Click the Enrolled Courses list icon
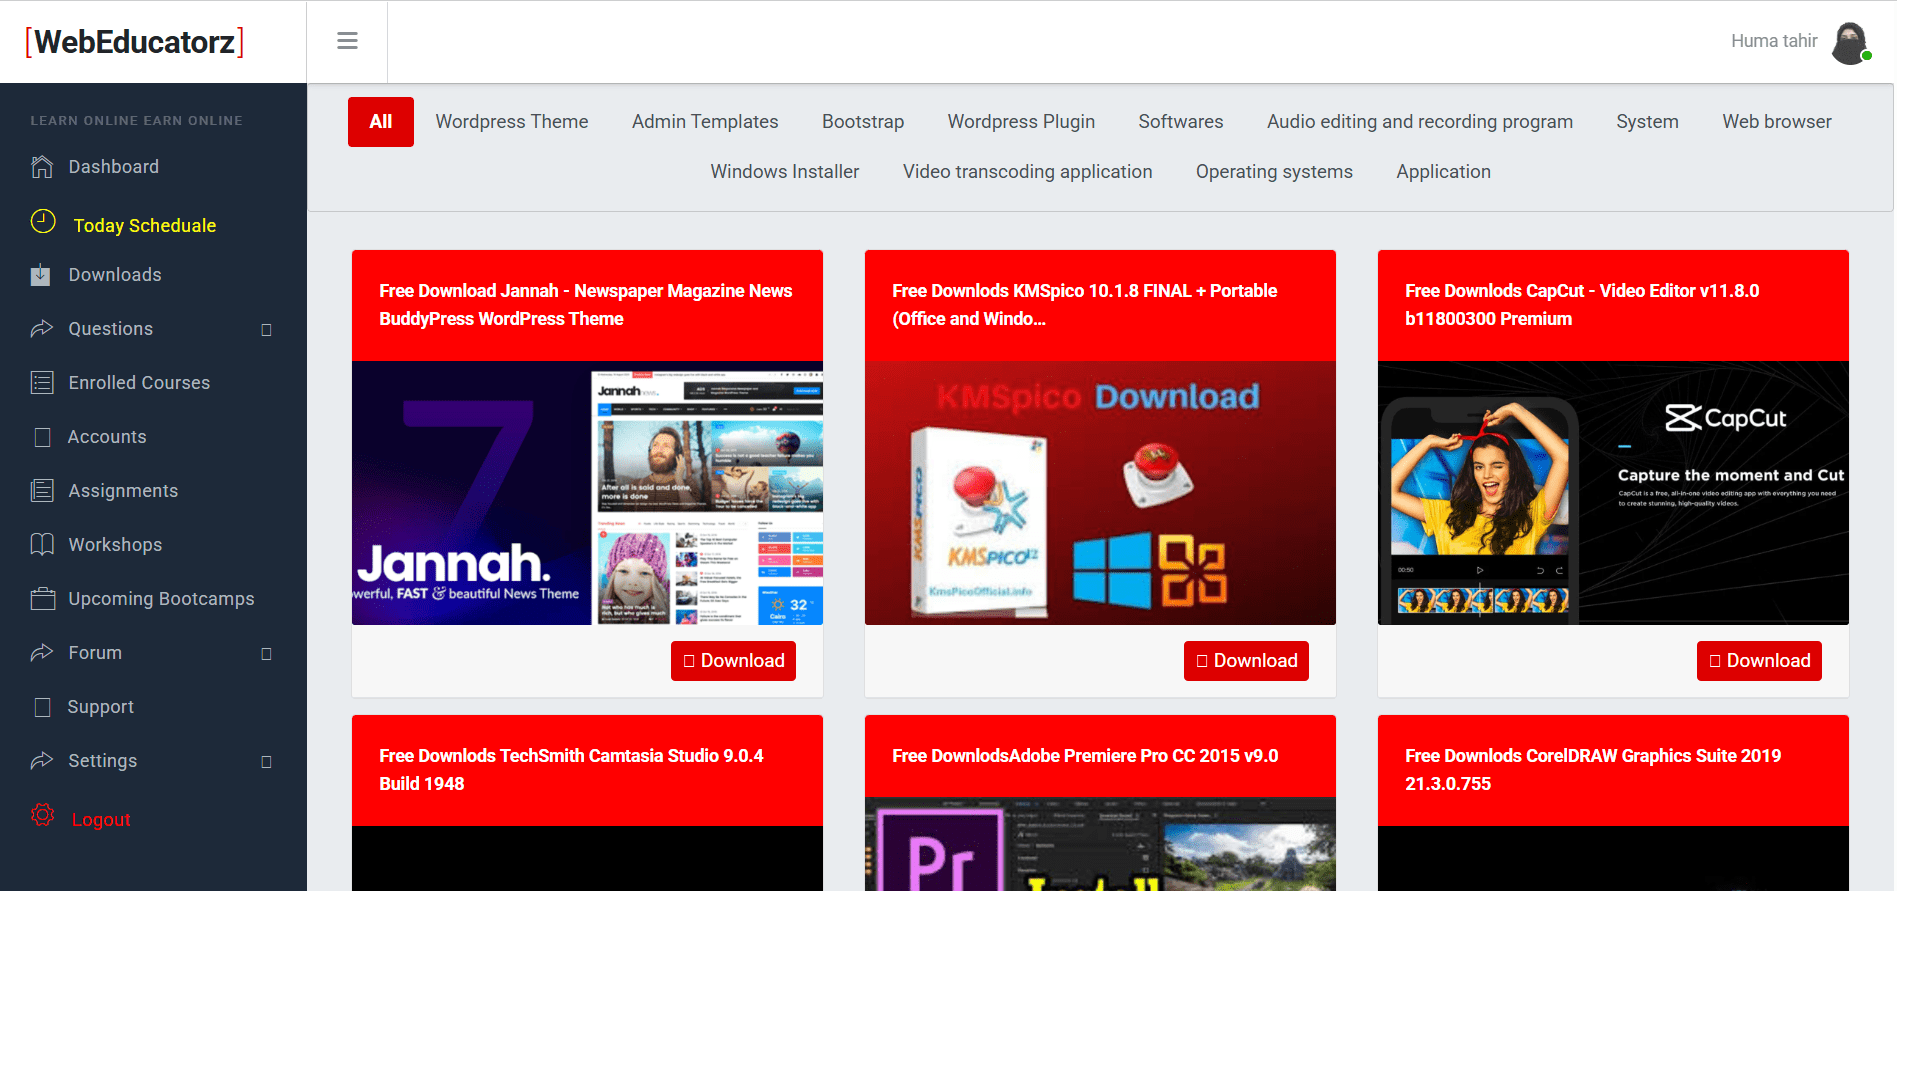This screenshot has width=1918, height=1088. [42, 383]
